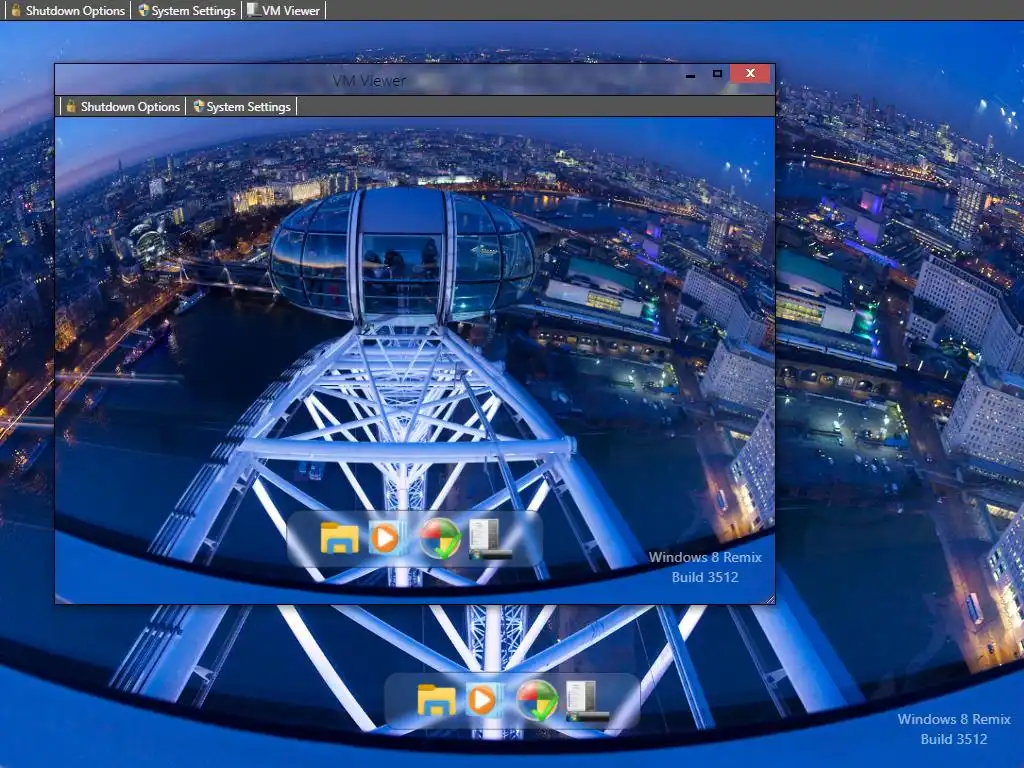Launch media player in desktop dock

[484, 701]
